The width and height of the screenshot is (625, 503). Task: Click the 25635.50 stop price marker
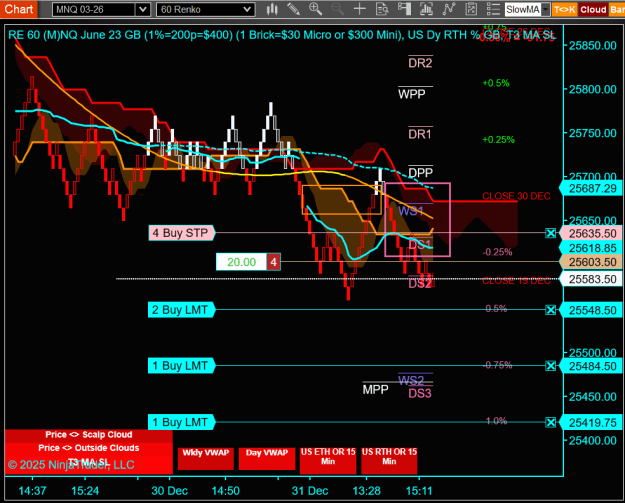591,233
